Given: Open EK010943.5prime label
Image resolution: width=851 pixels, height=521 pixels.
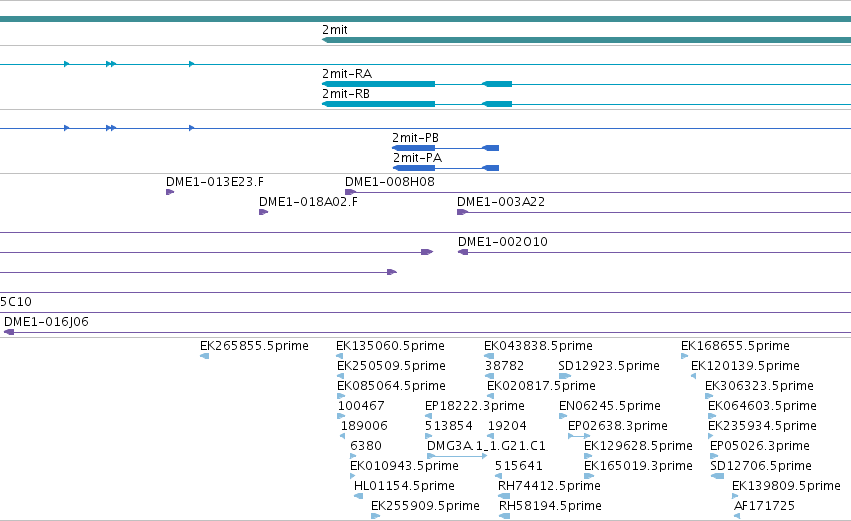Looking at the screenshot, I should 404,466.
